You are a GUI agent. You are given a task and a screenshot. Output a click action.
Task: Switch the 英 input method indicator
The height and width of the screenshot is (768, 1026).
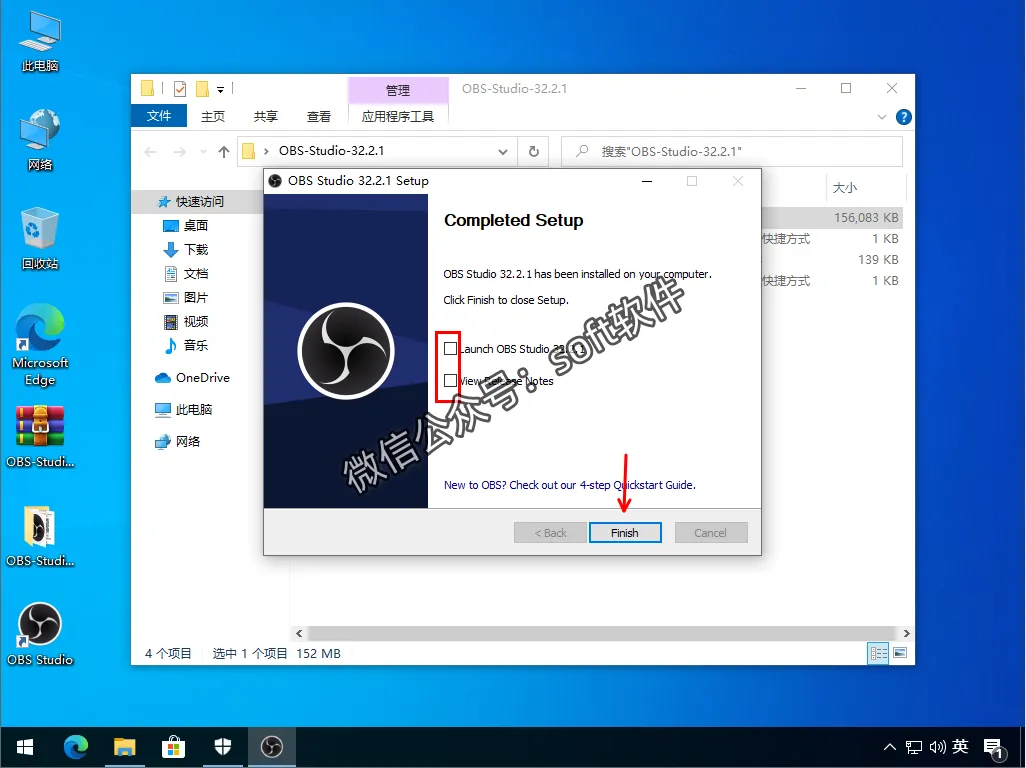coord(961,746)
